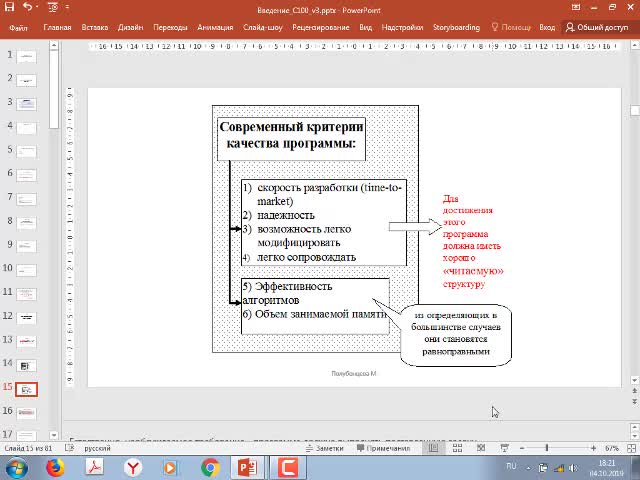Click text 'надежность' in criteria list

tap(286, 215)
